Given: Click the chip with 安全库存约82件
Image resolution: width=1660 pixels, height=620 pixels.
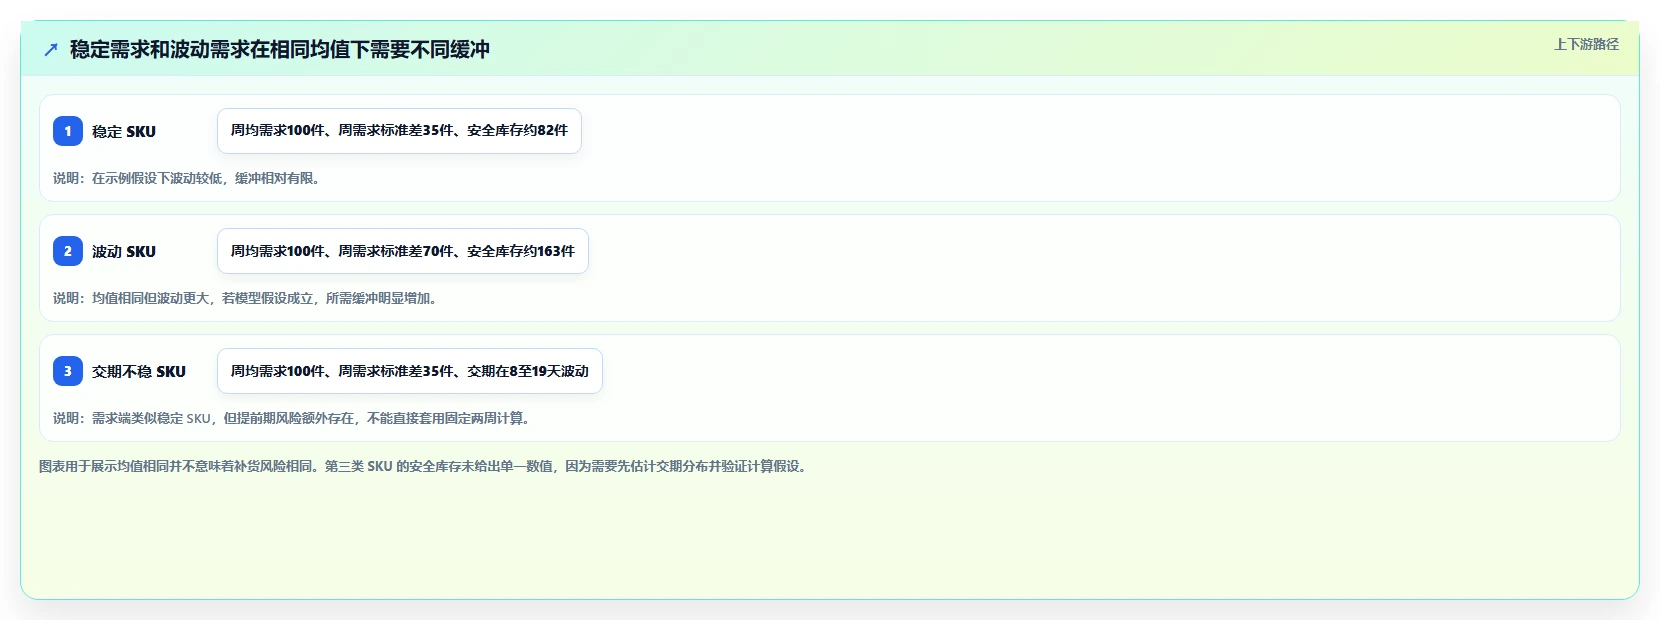Looking at the screenshot, I should click(x=399, y=131).
